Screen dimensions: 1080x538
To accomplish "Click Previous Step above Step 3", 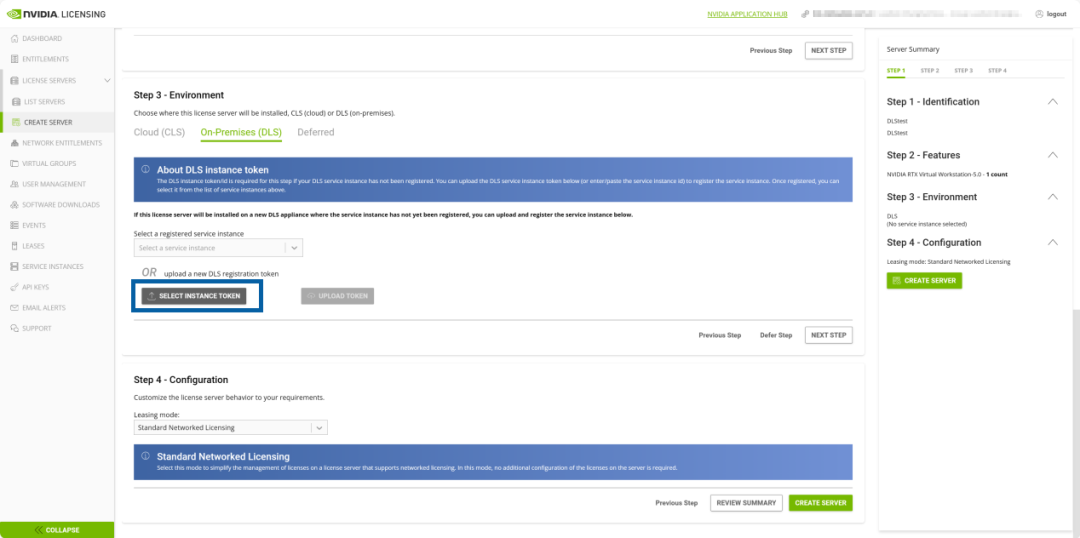I will click(x=771, y=50).
